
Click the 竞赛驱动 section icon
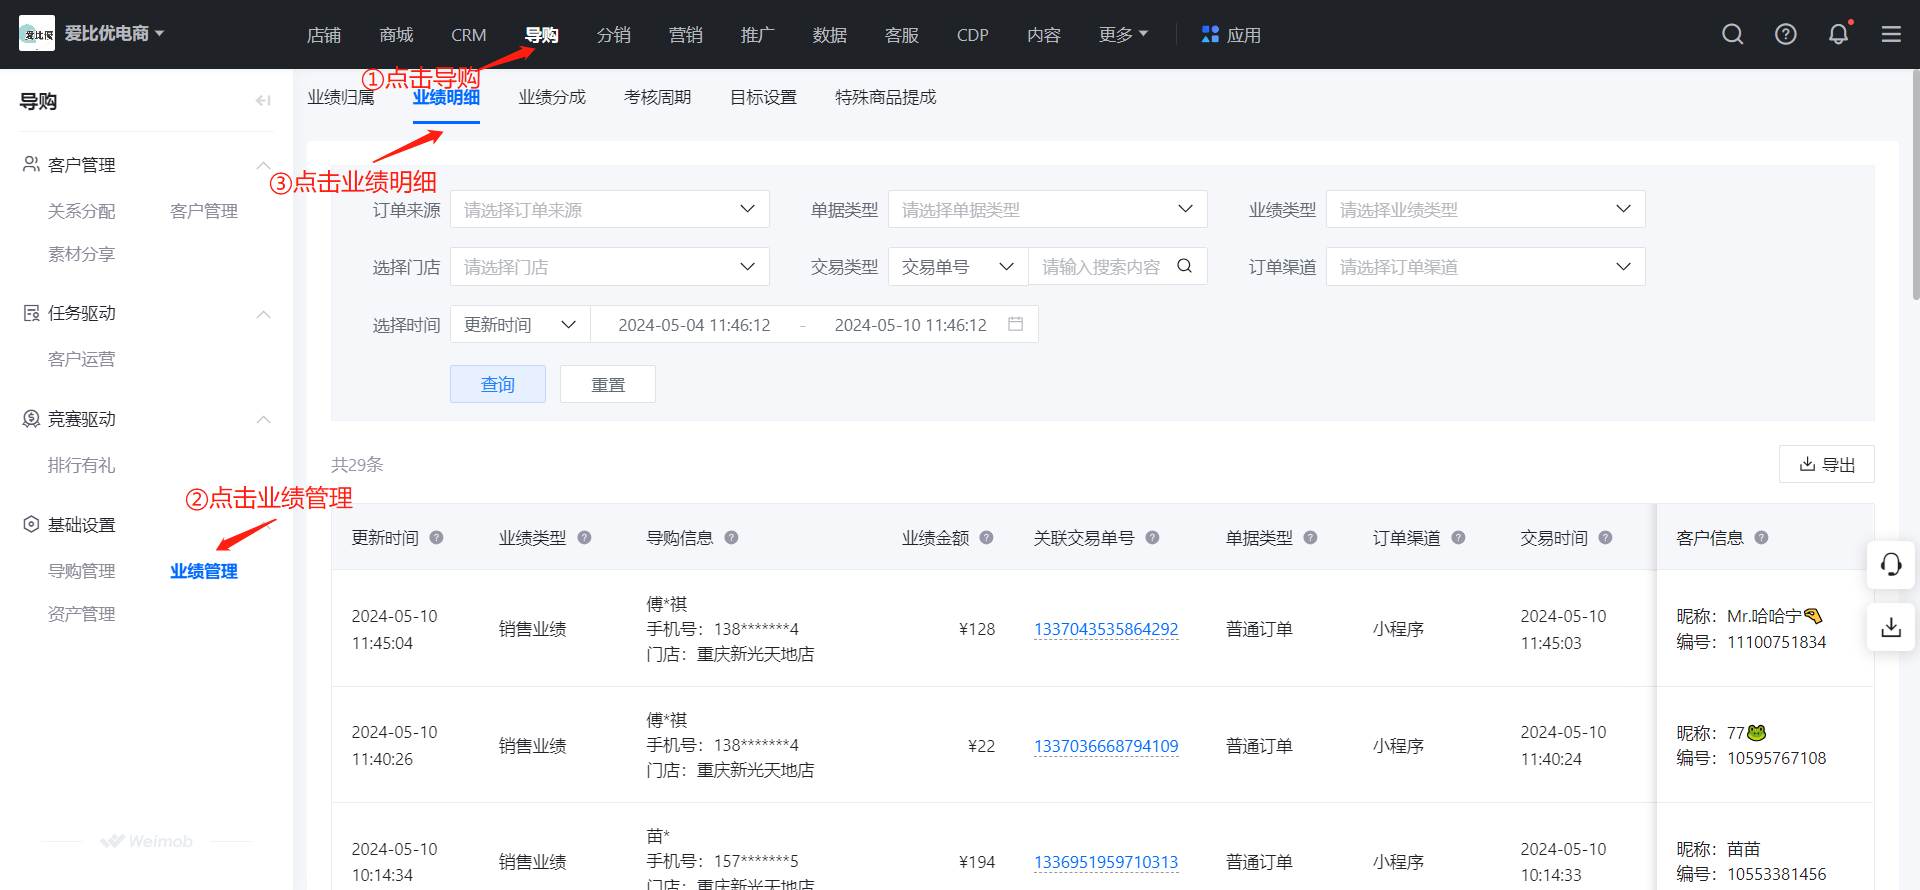(x=31, y=419)
